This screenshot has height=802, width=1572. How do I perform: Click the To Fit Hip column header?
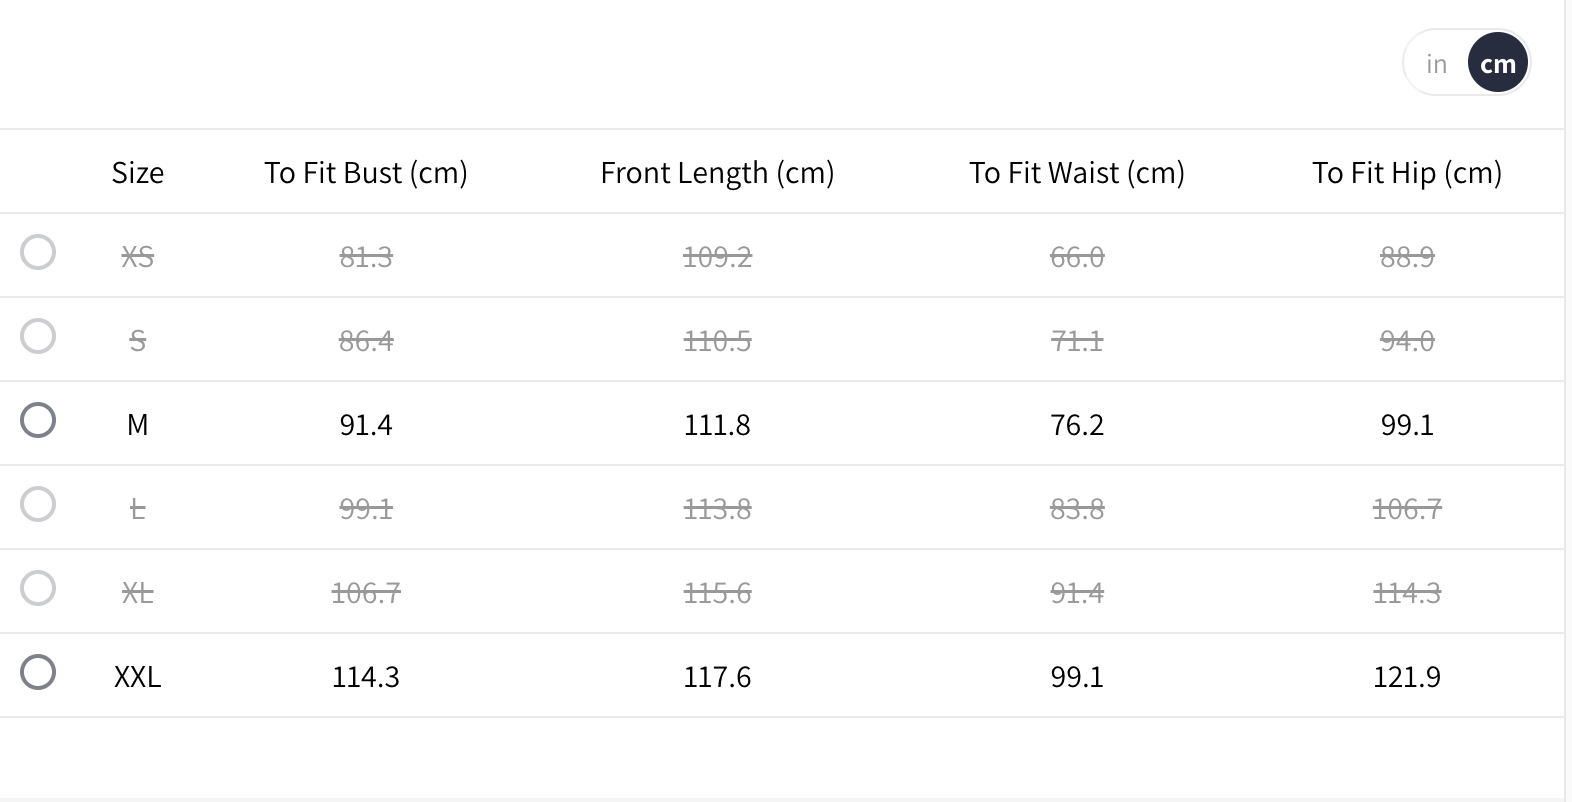pos(1407,173)
